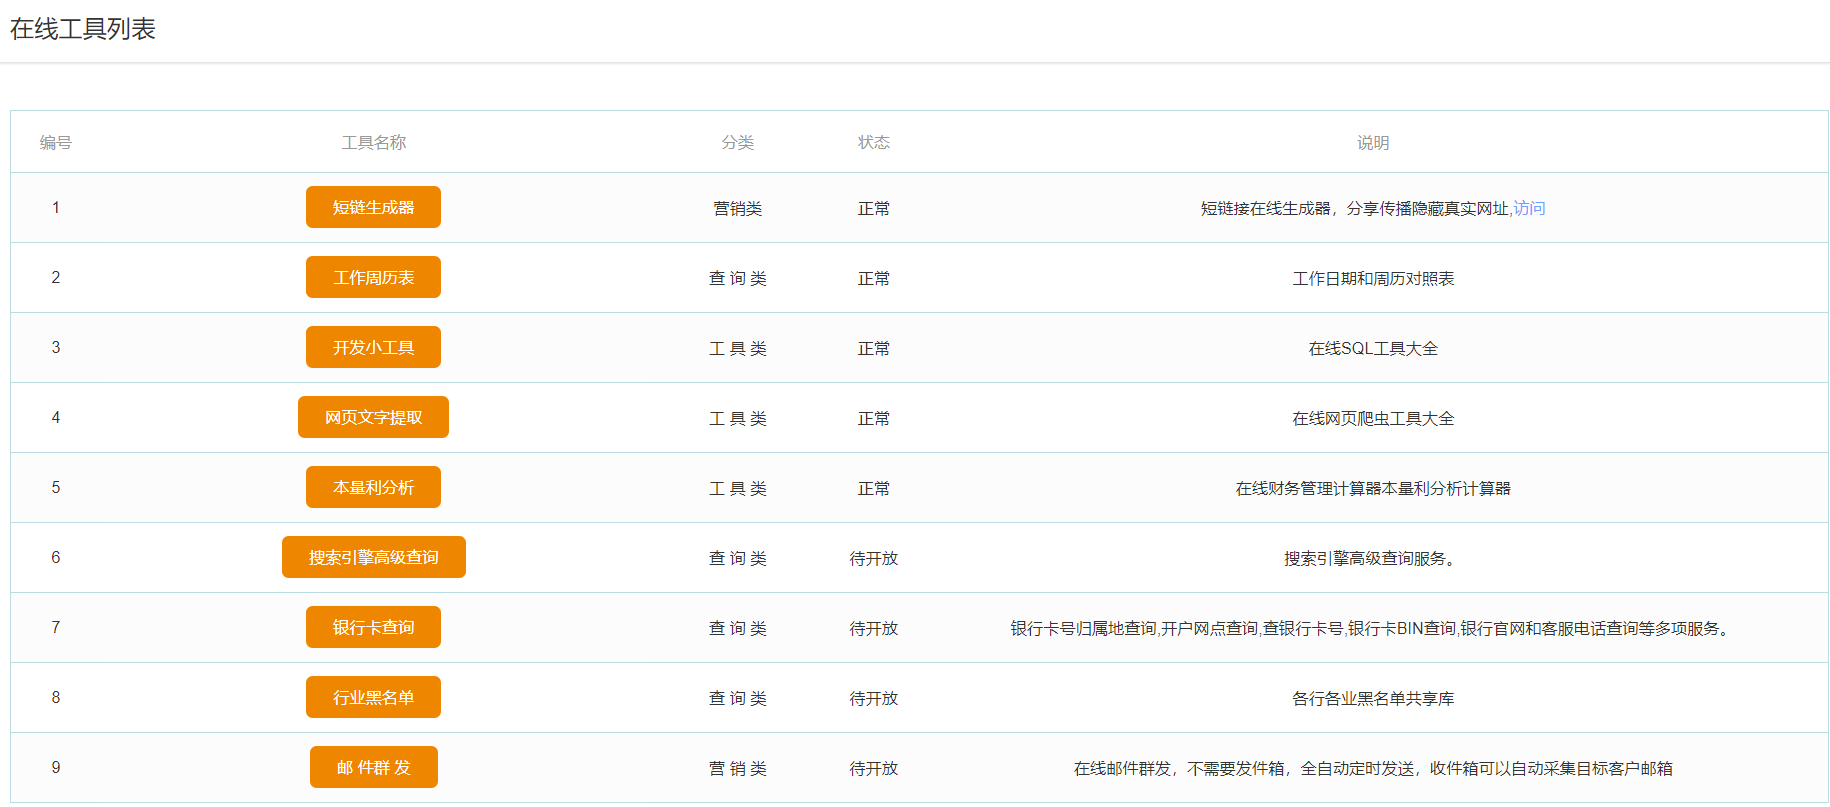Click the 各行各业黑名单共享库 description
This screenshot has height=807, width=1830.
(1372, 698)
